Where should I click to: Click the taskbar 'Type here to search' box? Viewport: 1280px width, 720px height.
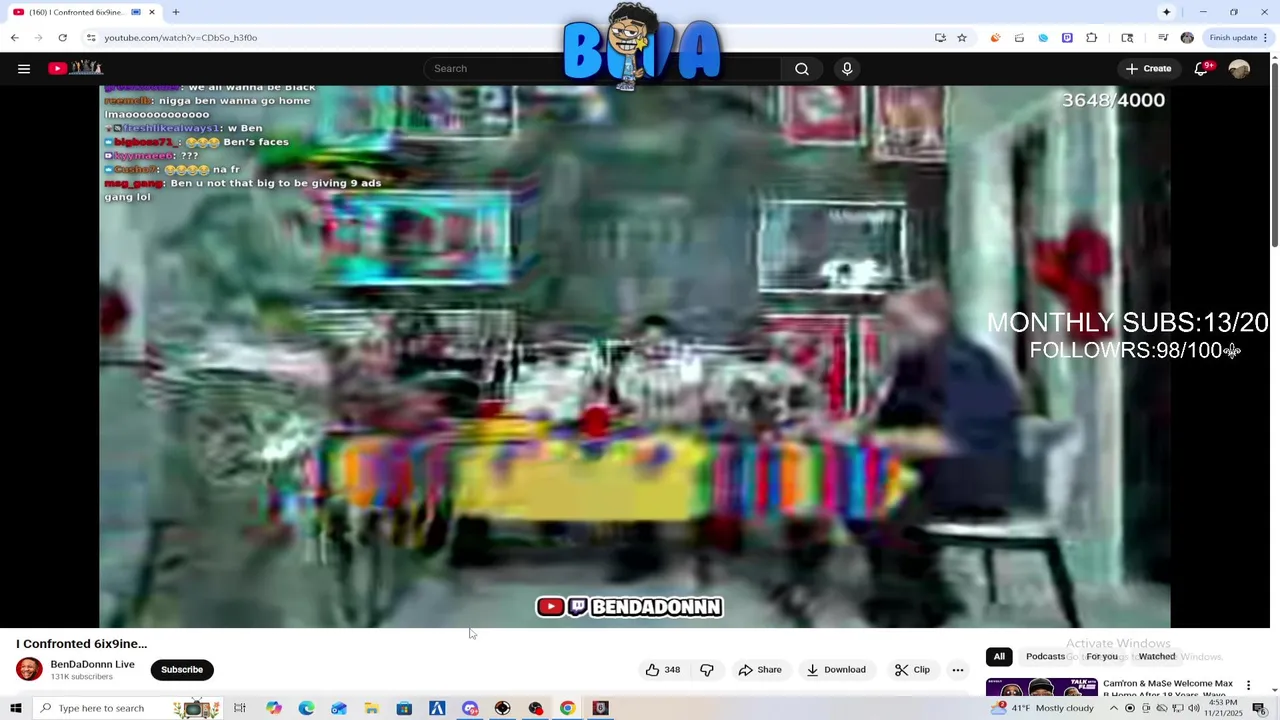tap(126, 708)
